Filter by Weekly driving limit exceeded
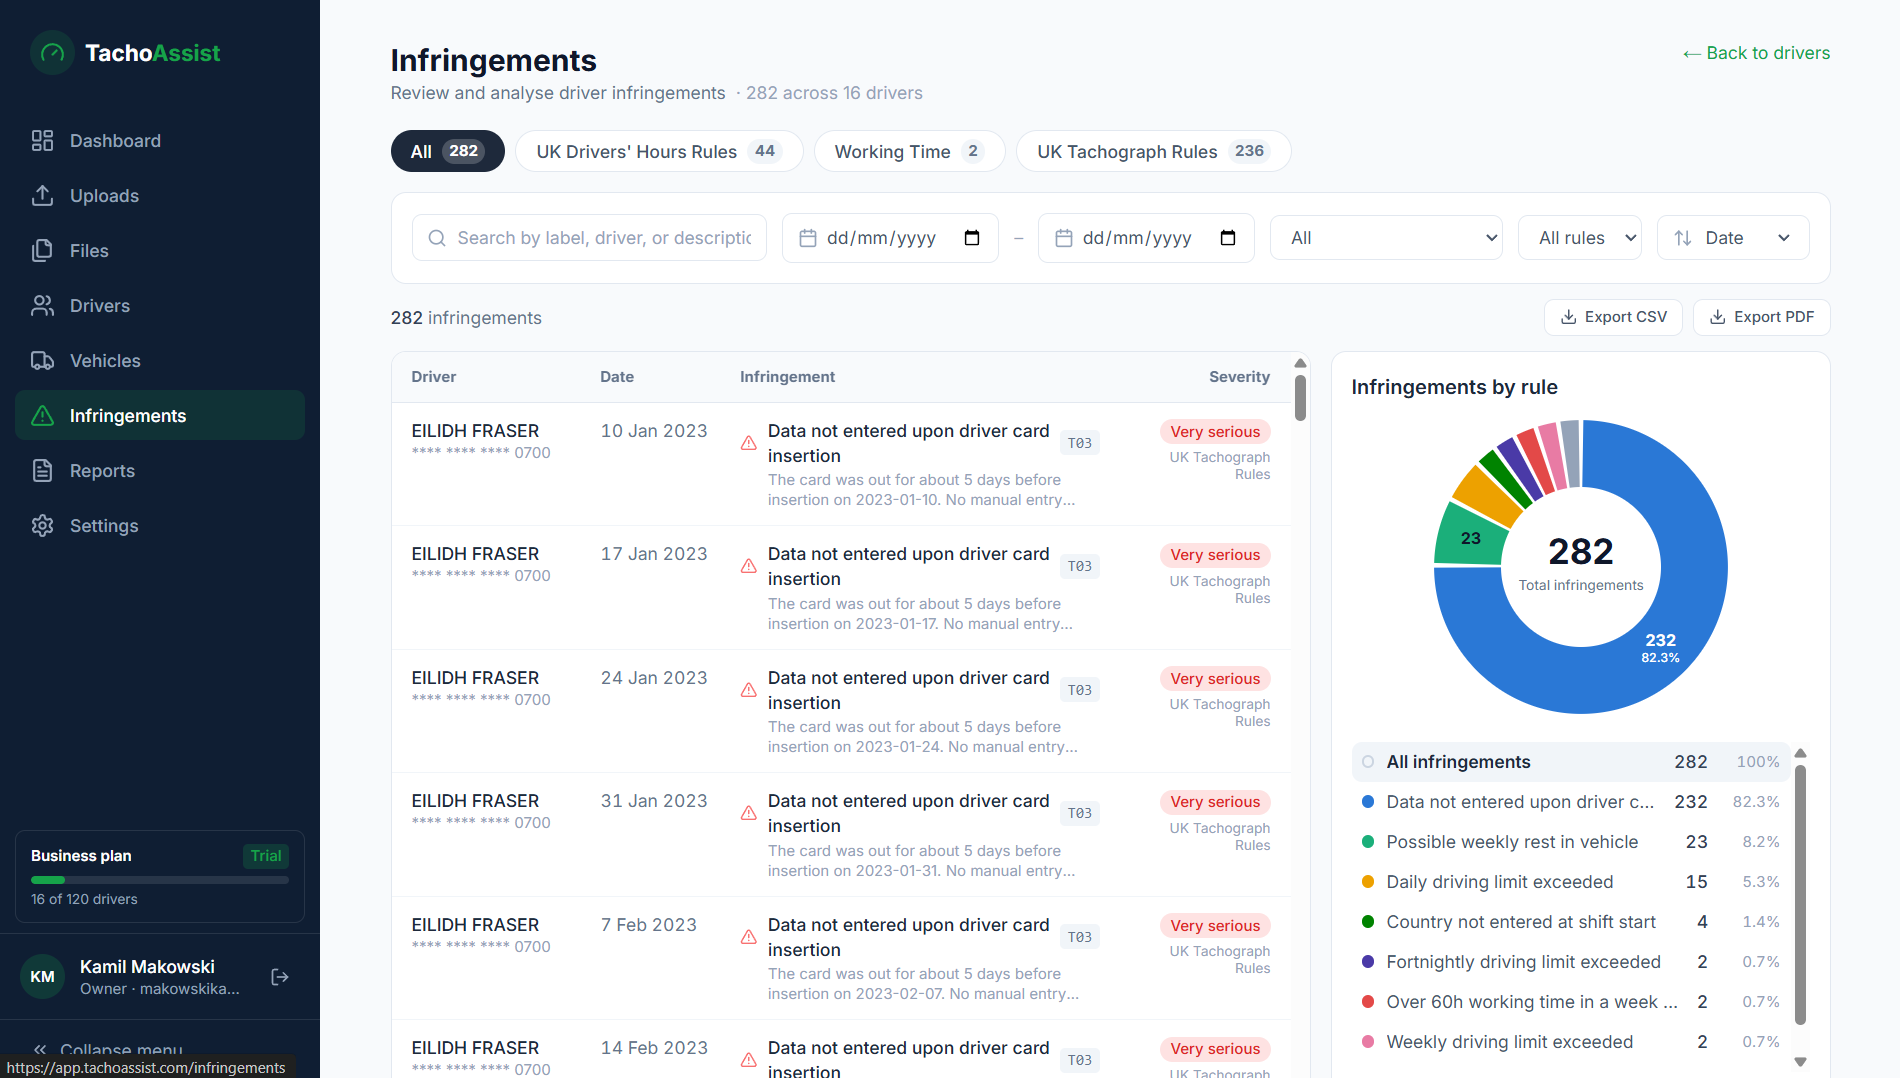 click(x=1571, y=1042)
